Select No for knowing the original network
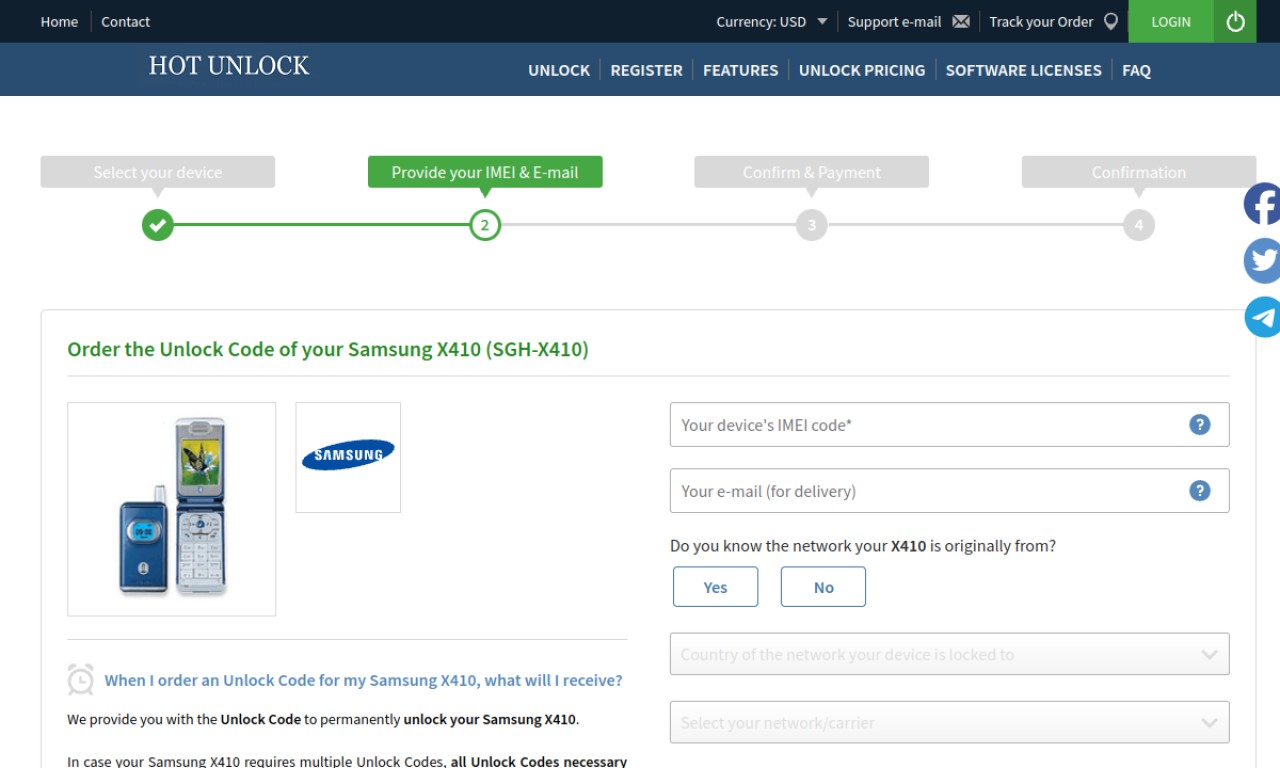 pos(823,587)
